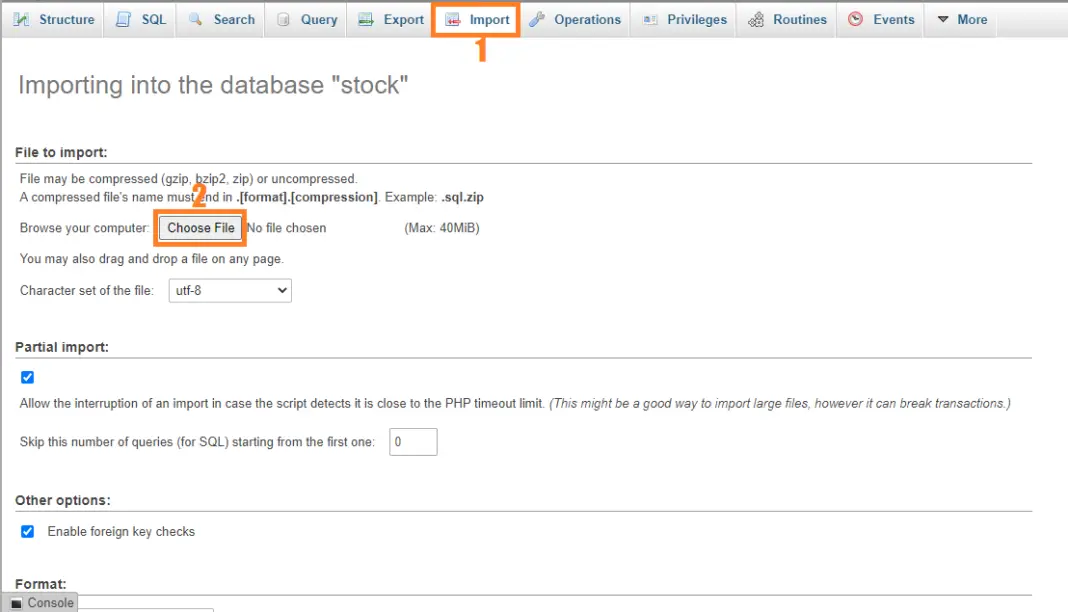
Task: Uncheck the partial import interruption checkbox
Action: [26, 377]
